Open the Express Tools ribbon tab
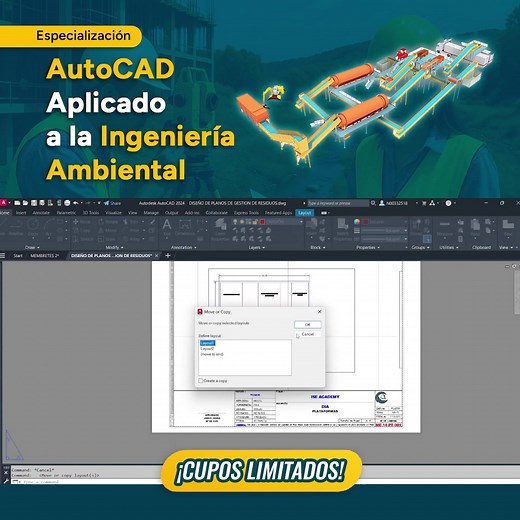This screenshot has width=520, height=520. [x=246, y=213]
